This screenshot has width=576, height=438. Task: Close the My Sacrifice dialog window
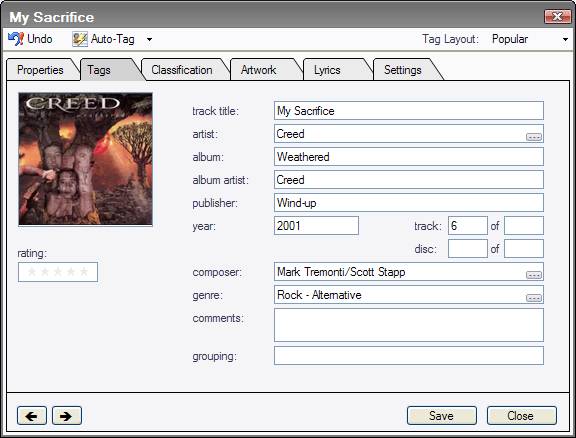pos(558,16)
